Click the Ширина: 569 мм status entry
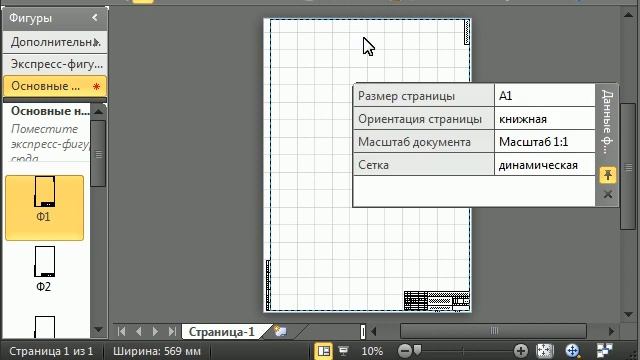The image size is (640, 360). 157,351
